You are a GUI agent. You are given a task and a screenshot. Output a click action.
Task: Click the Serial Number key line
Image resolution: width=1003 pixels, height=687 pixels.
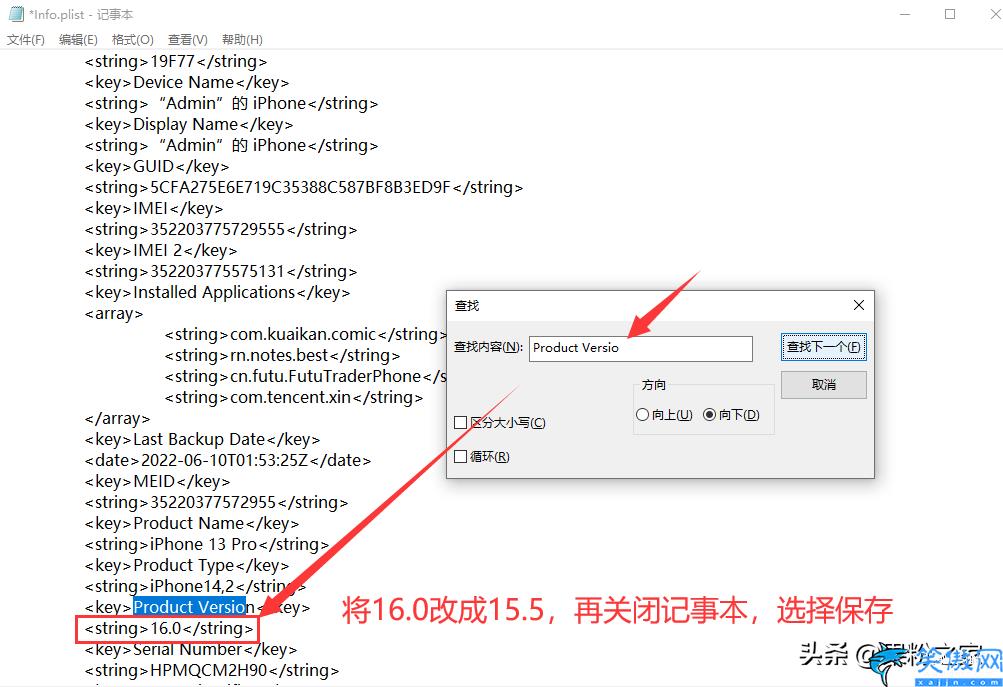pos(191,649)
